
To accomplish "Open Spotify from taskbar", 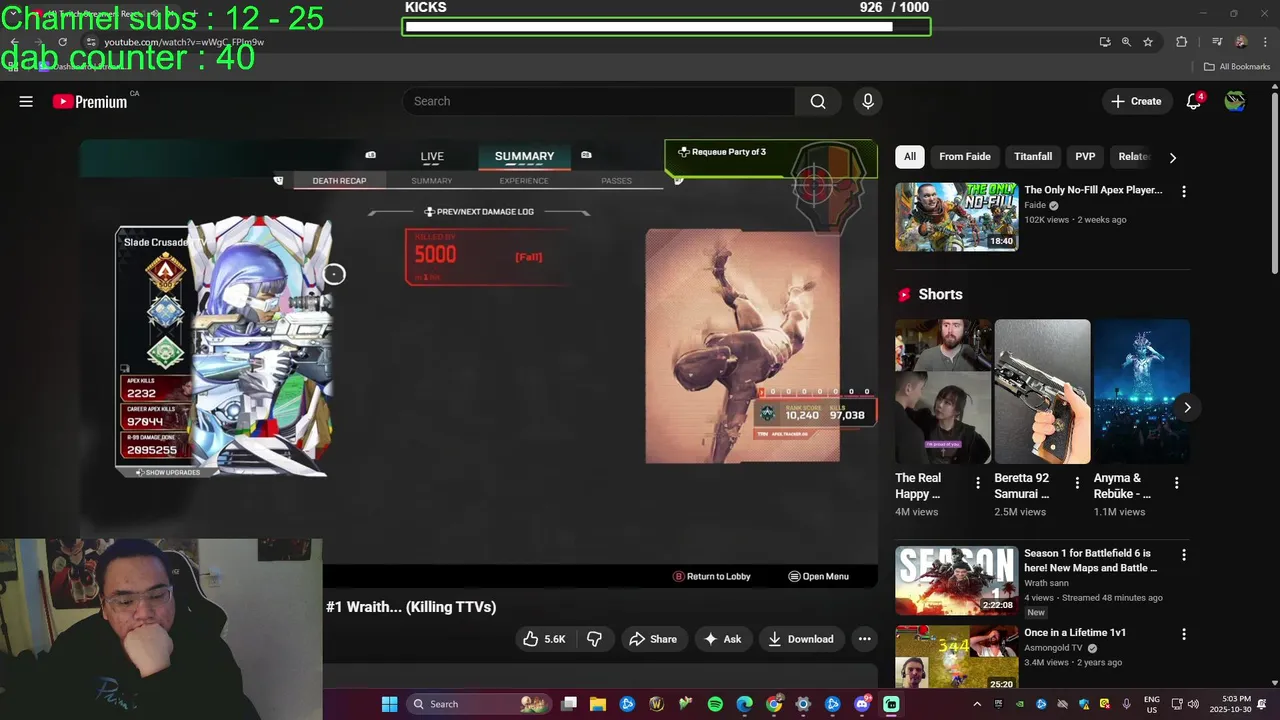I will tap(715, 704).
